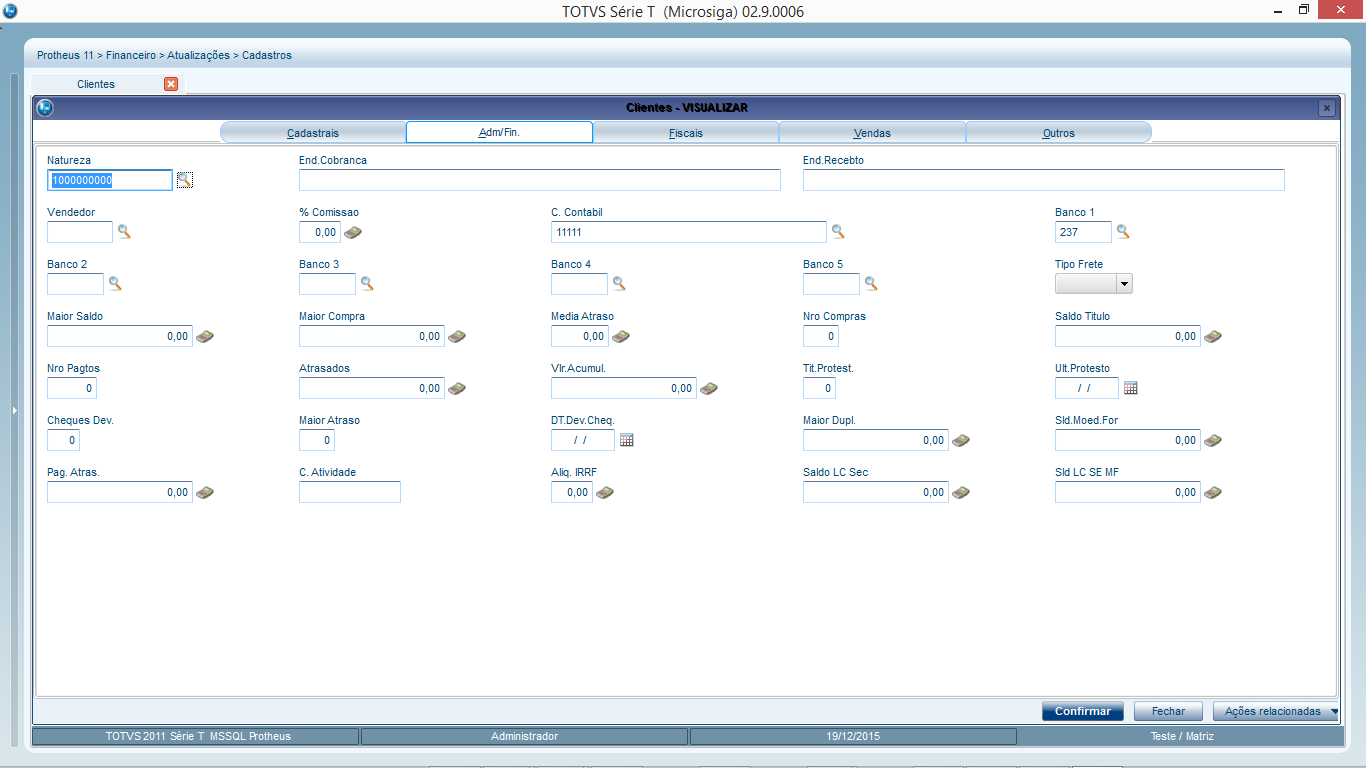Expand the Ações relacionadas arrow menu
The height and width of the screenshot is (768, 1366).
1334,712
